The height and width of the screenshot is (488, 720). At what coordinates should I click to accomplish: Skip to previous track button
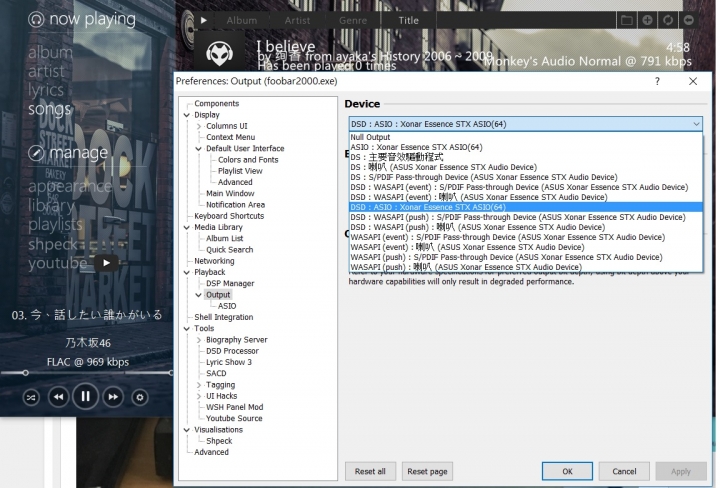58,397
